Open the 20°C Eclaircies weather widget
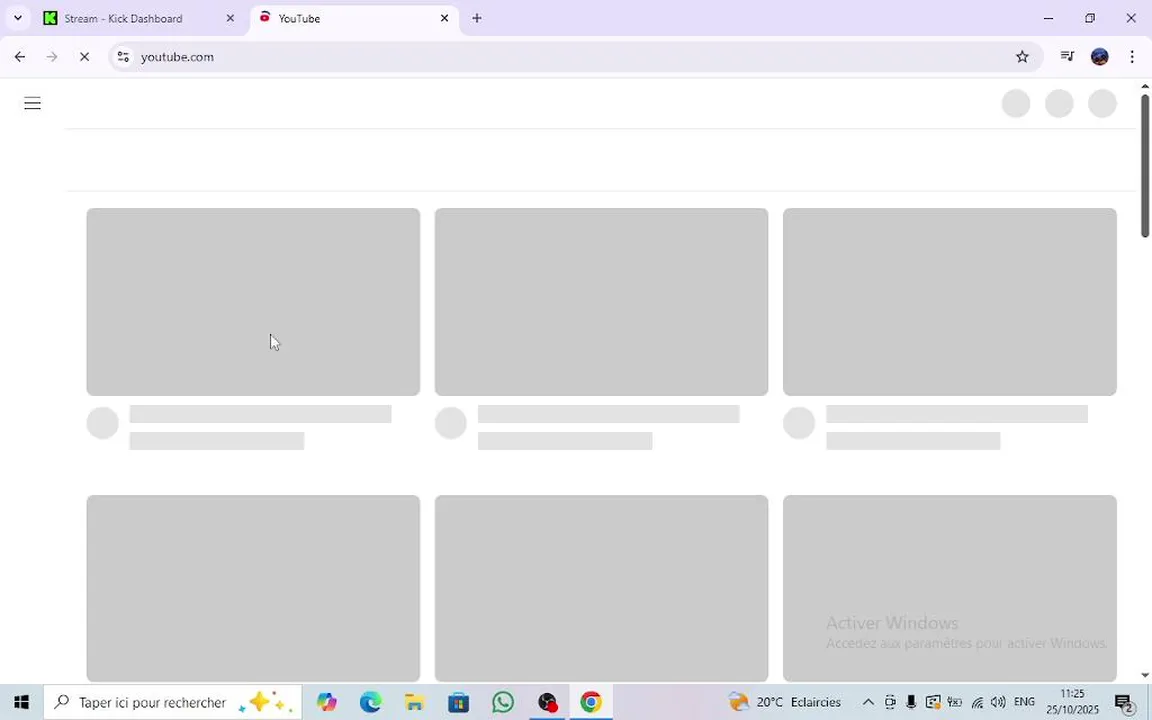This screenshot has width=1152, height=720. tap(784, 702)
